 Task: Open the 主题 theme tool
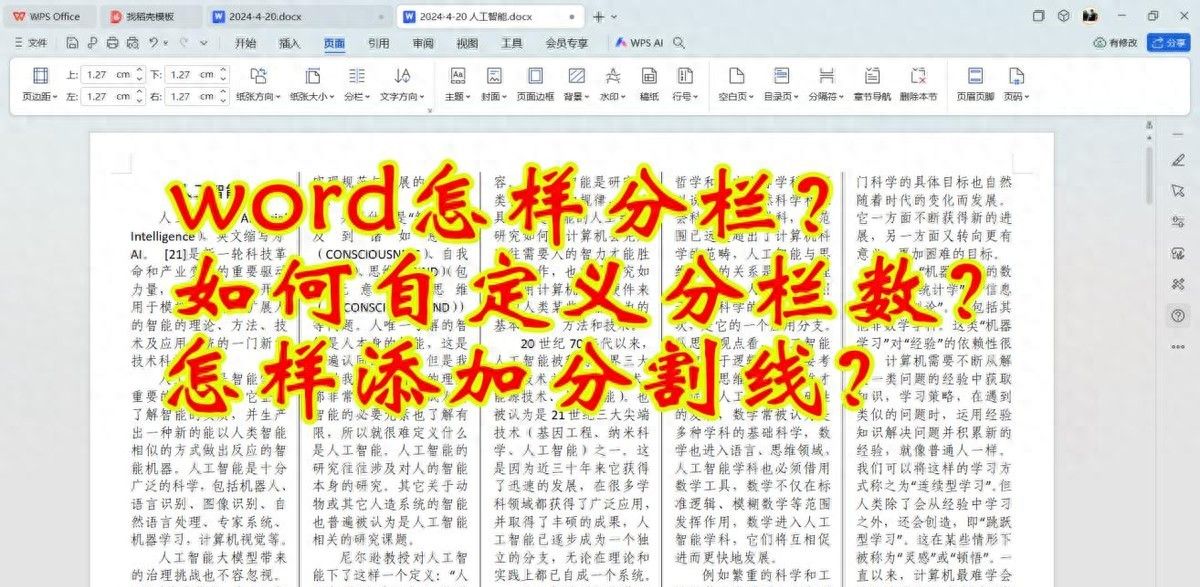(458, 84)
